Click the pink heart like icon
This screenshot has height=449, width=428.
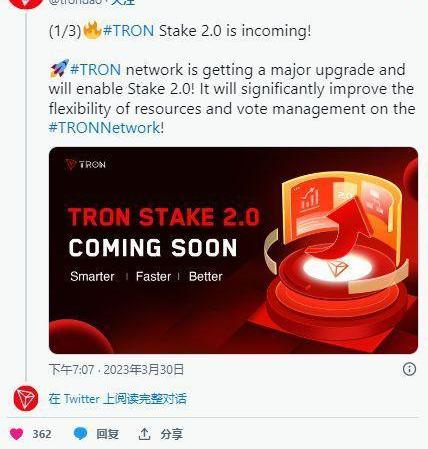click(x=16, y=434)
